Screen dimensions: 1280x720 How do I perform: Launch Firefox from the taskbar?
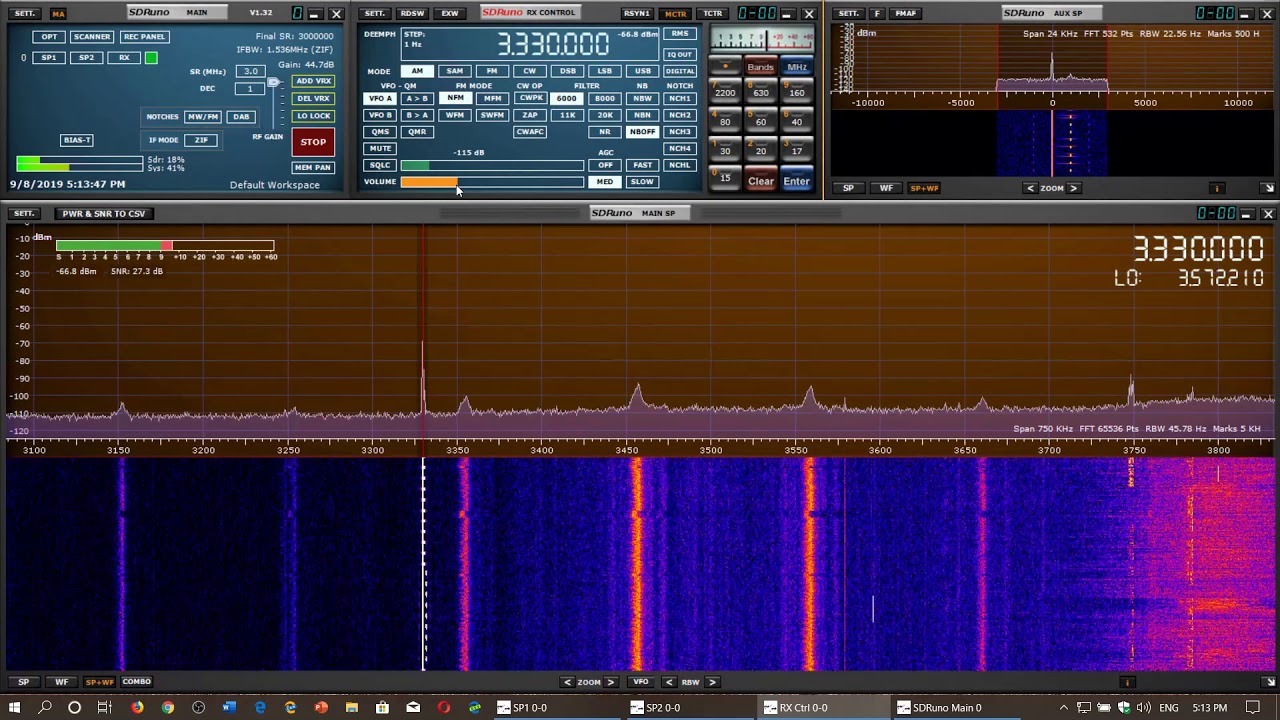137,707
